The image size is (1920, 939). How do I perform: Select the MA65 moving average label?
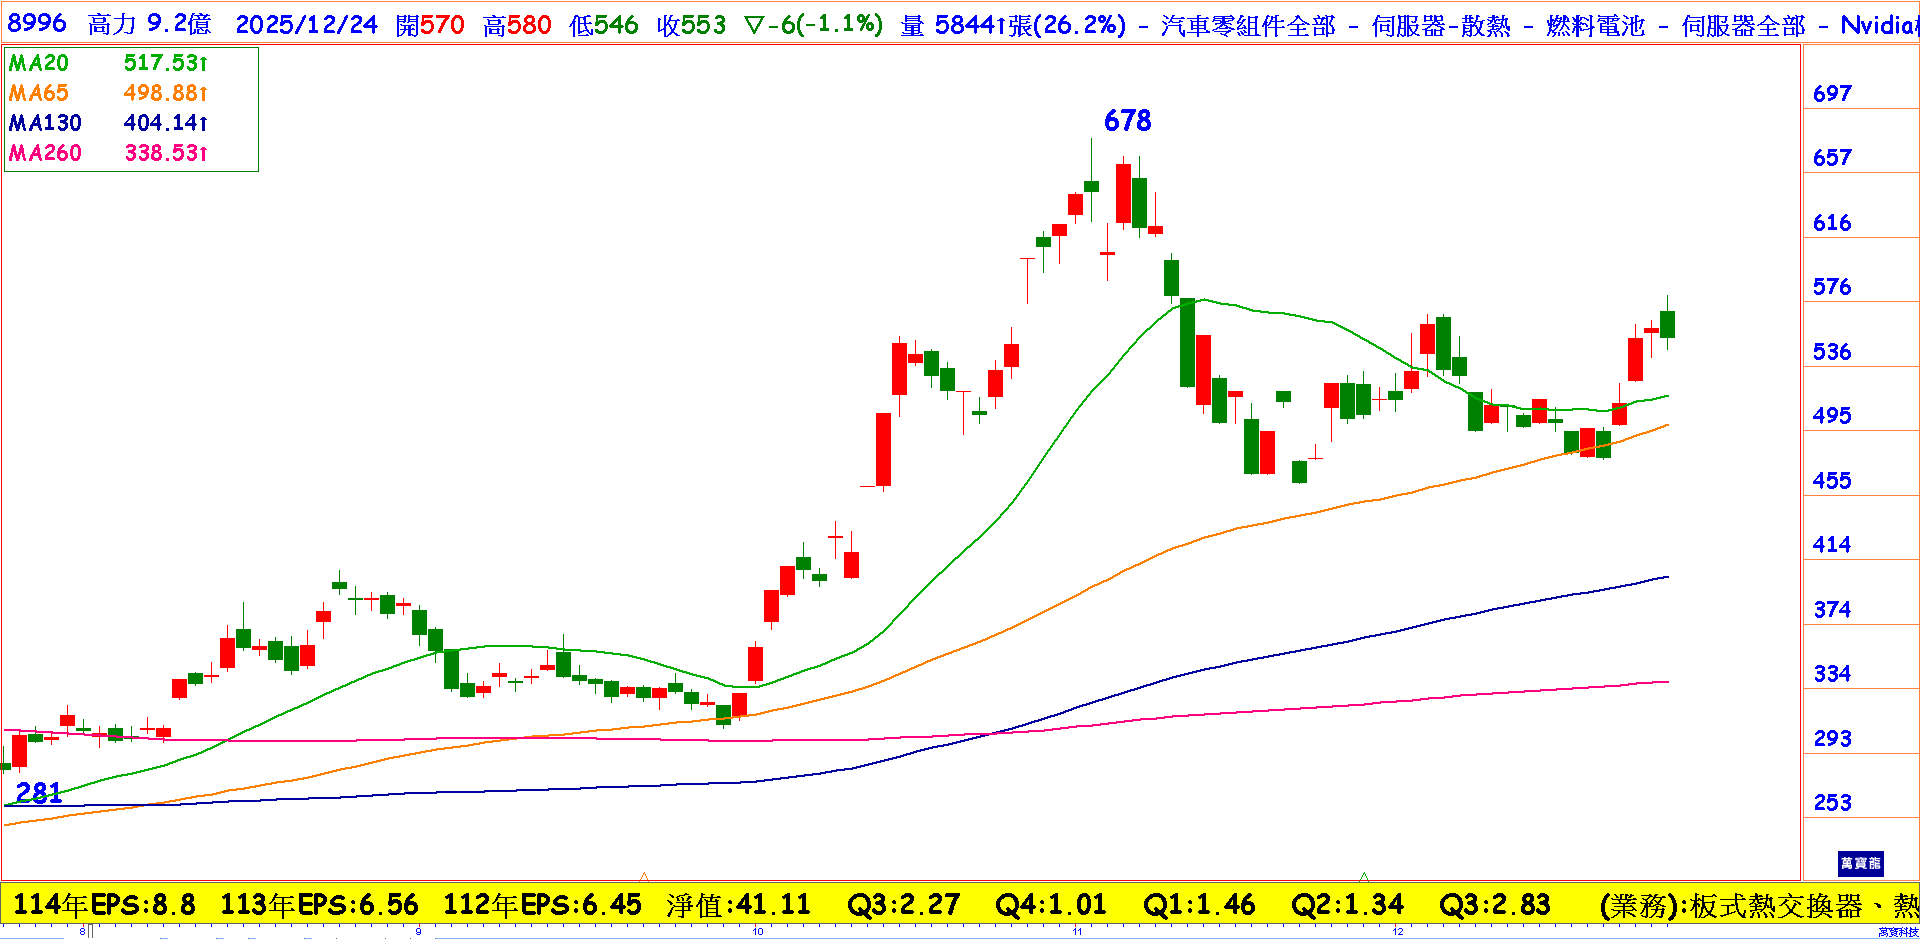tap(39, 93)
